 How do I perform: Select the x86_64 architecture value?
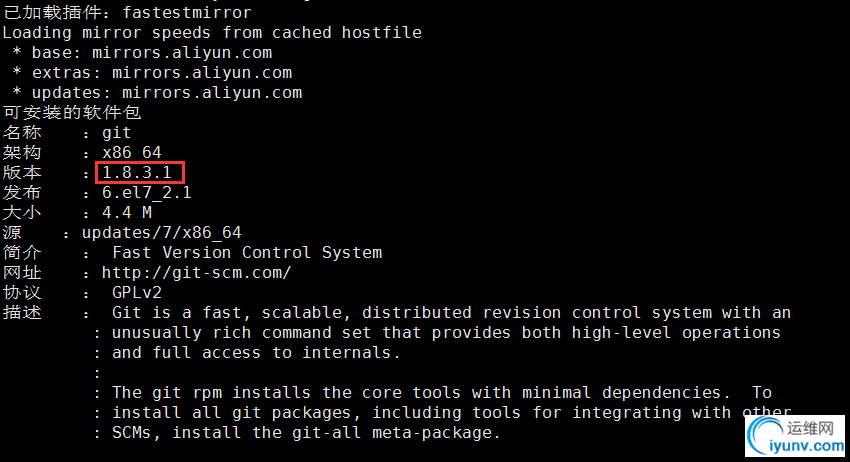132,152
